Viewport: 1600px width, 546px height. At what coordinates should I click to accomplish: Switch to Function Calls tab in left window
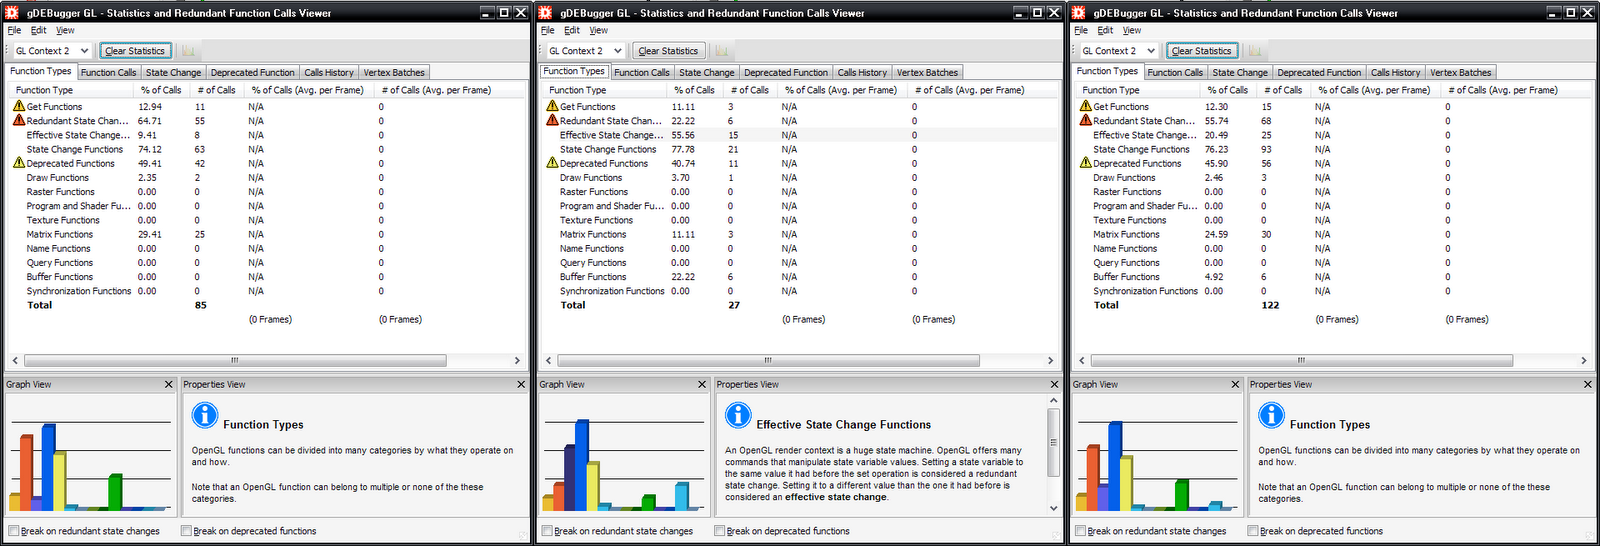tap(108, 72)
